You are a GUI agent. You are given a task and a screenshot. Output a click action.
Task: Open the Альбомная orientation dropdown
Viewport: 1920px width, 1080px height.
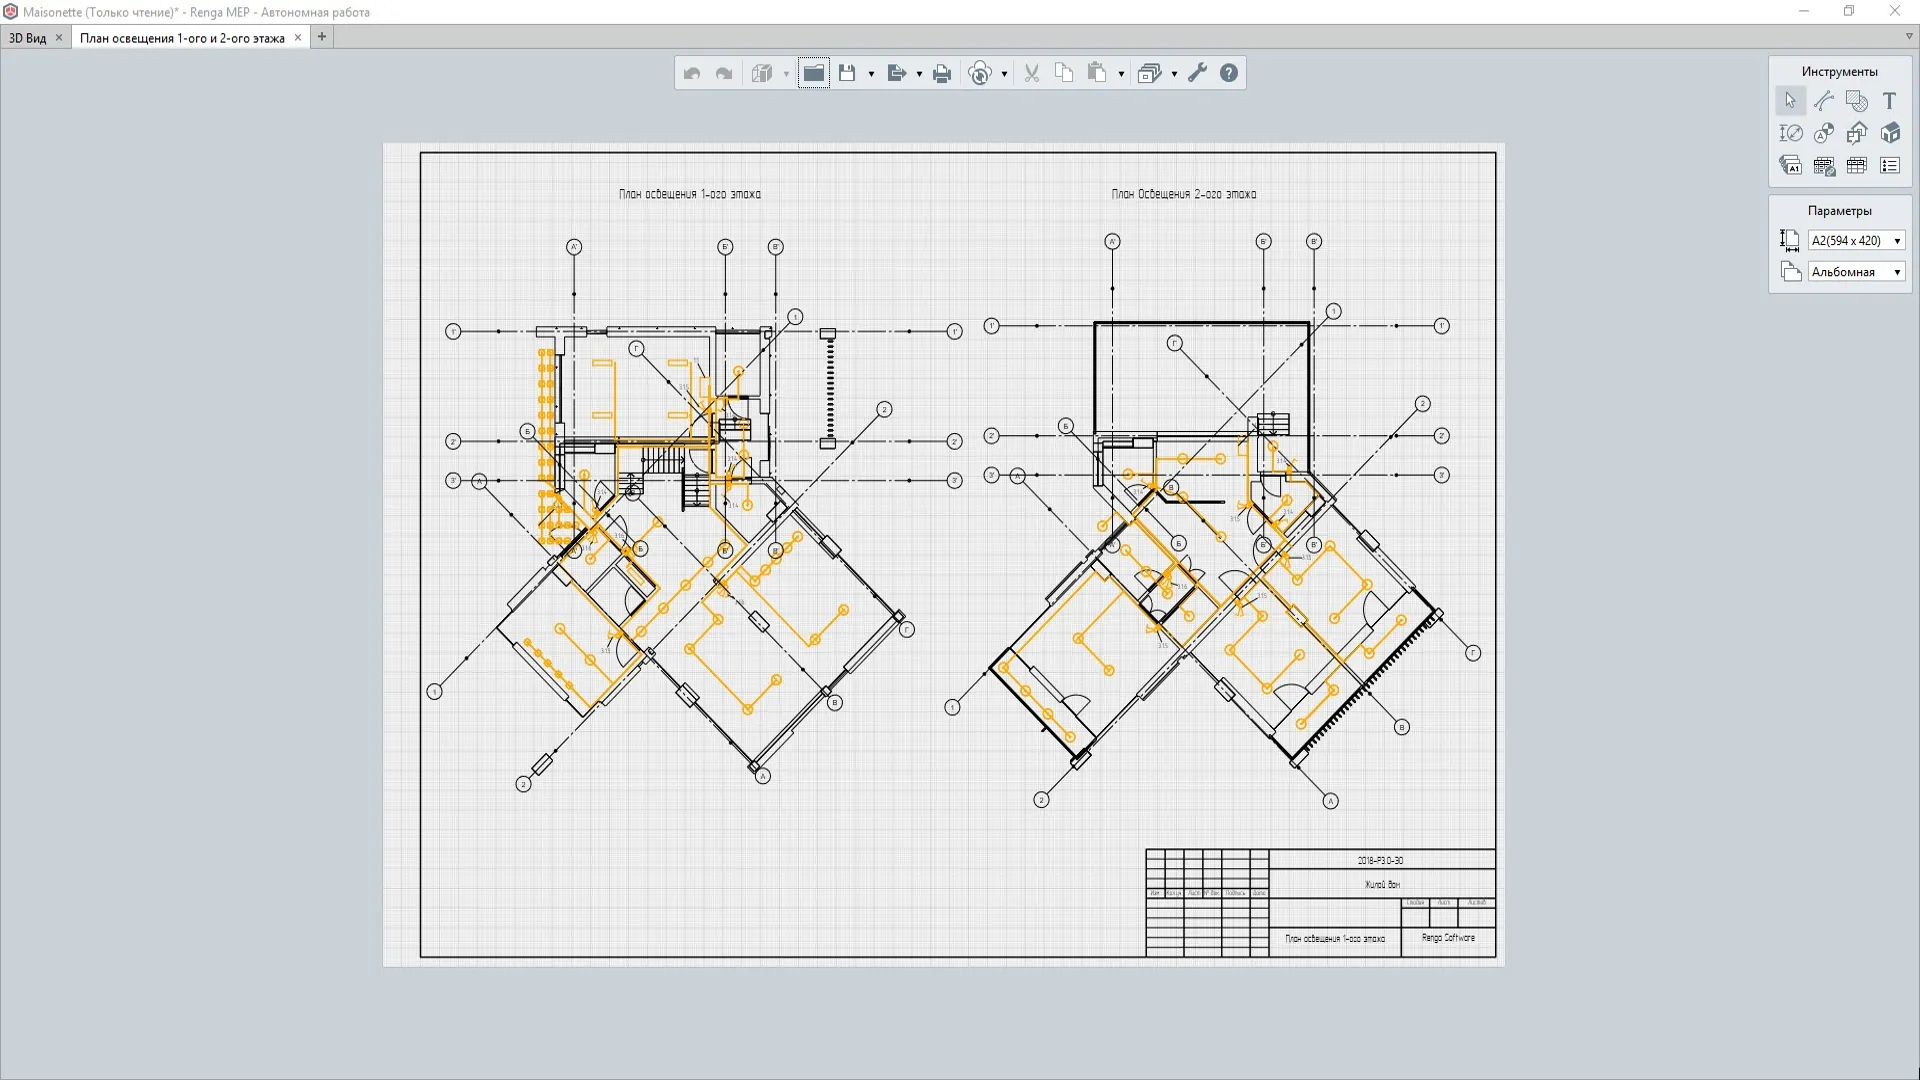[1856, 272]
